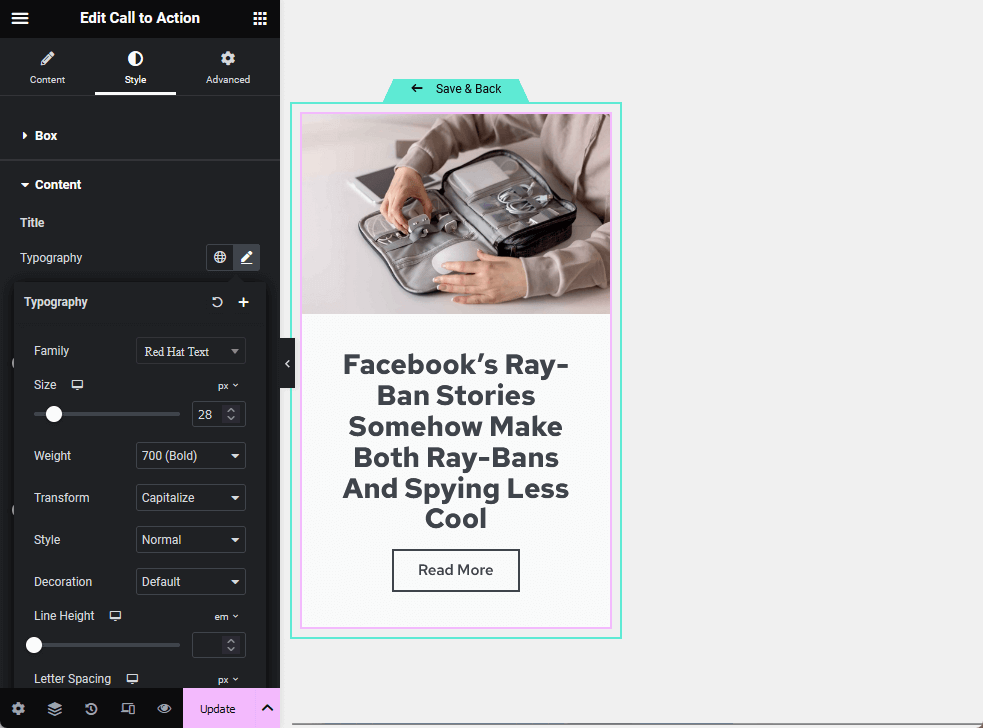
Task: Change Size unit from px
Action: click(228, 386)
